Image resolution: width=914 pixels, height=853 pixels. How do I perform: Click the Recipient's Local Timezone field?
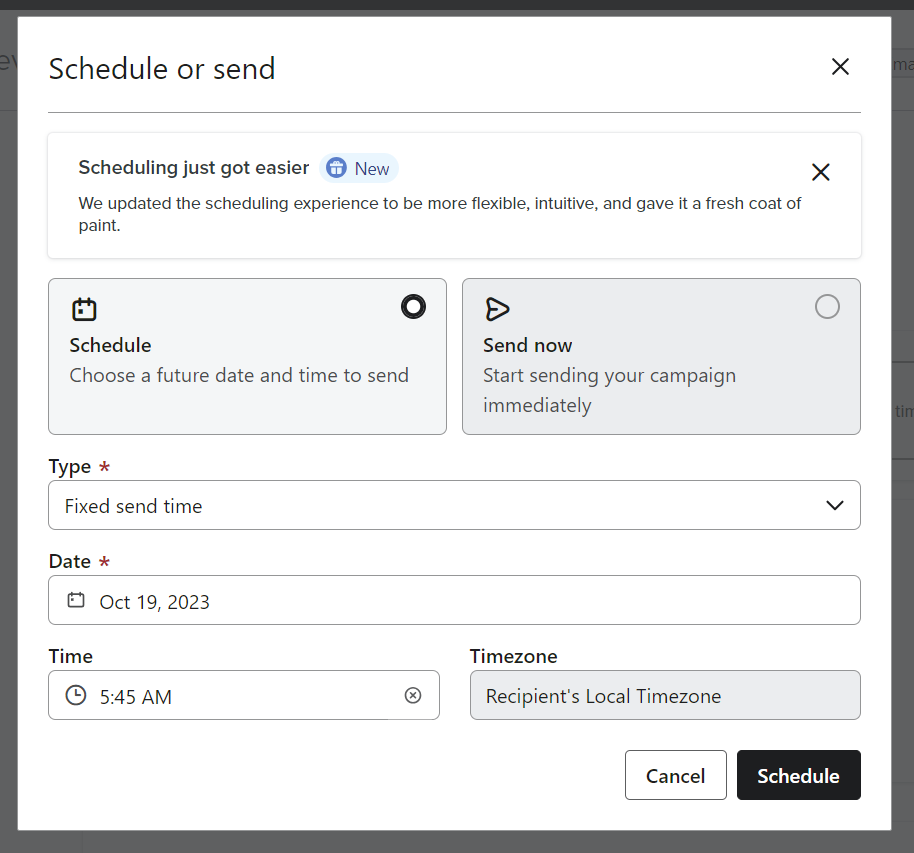coord(665,695)
